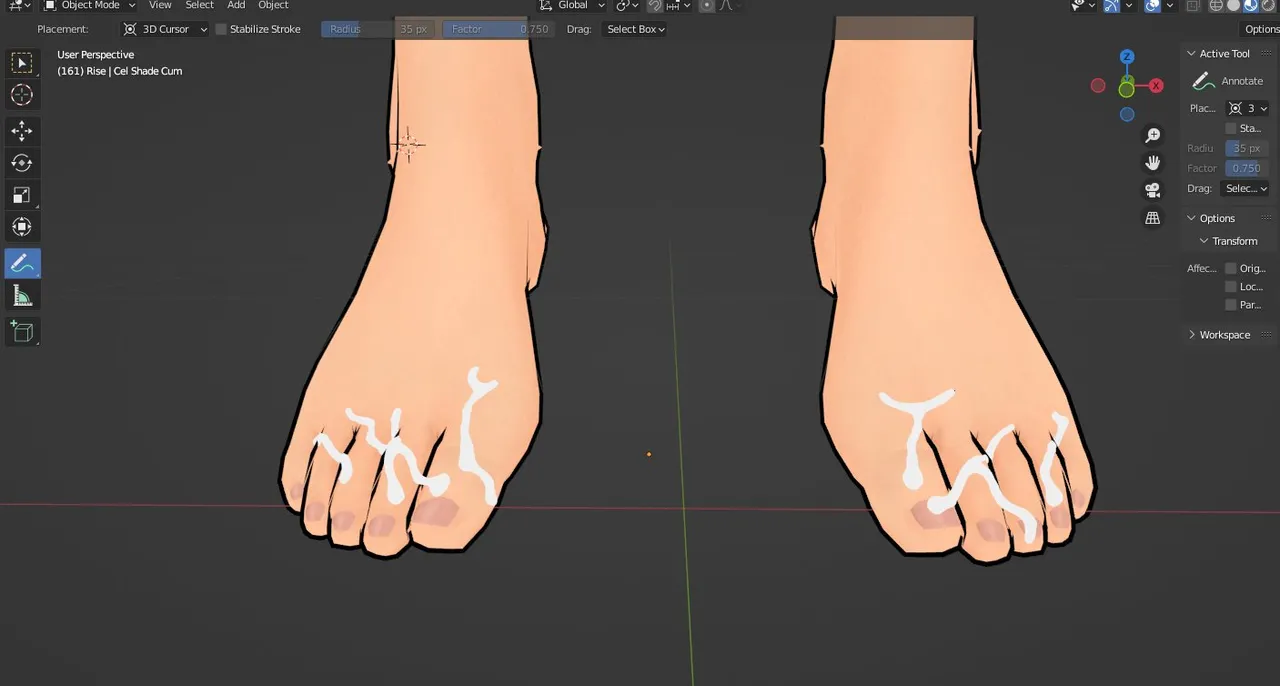Image resolution: width=1280 pixels, height=686 pixels.
Task: Collapse the Options panel
Action: click(1191, 218)
